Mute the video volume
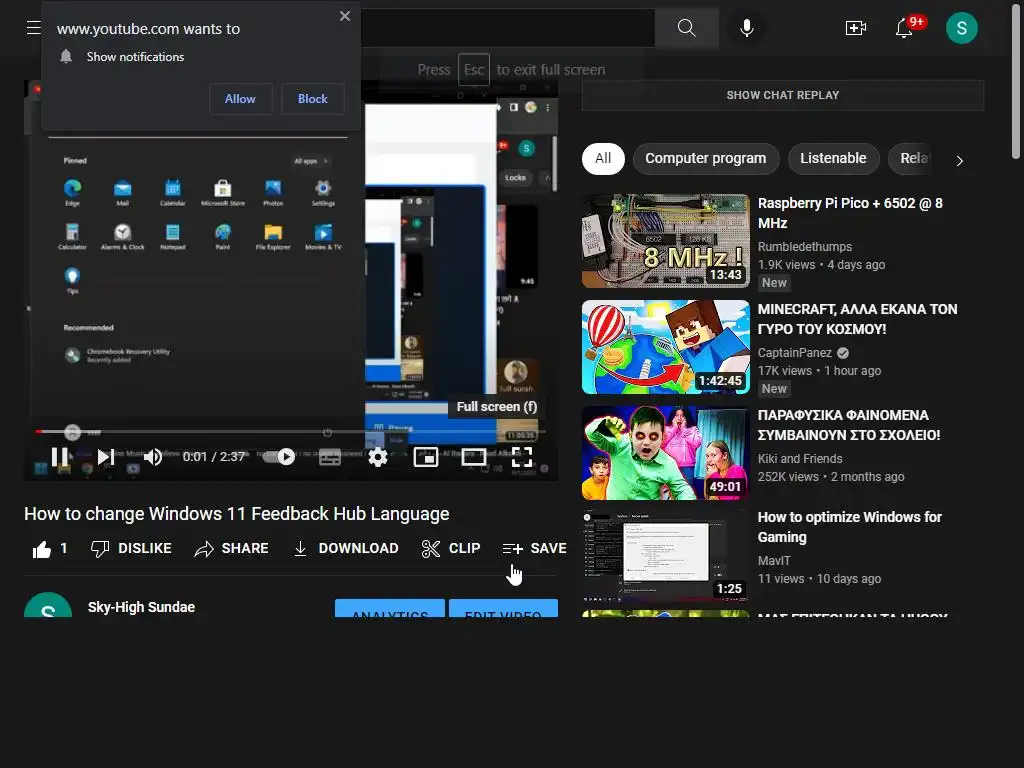The height and width of the screenshot is (768, 1024). pyautogui.click(x=153, y=456)
